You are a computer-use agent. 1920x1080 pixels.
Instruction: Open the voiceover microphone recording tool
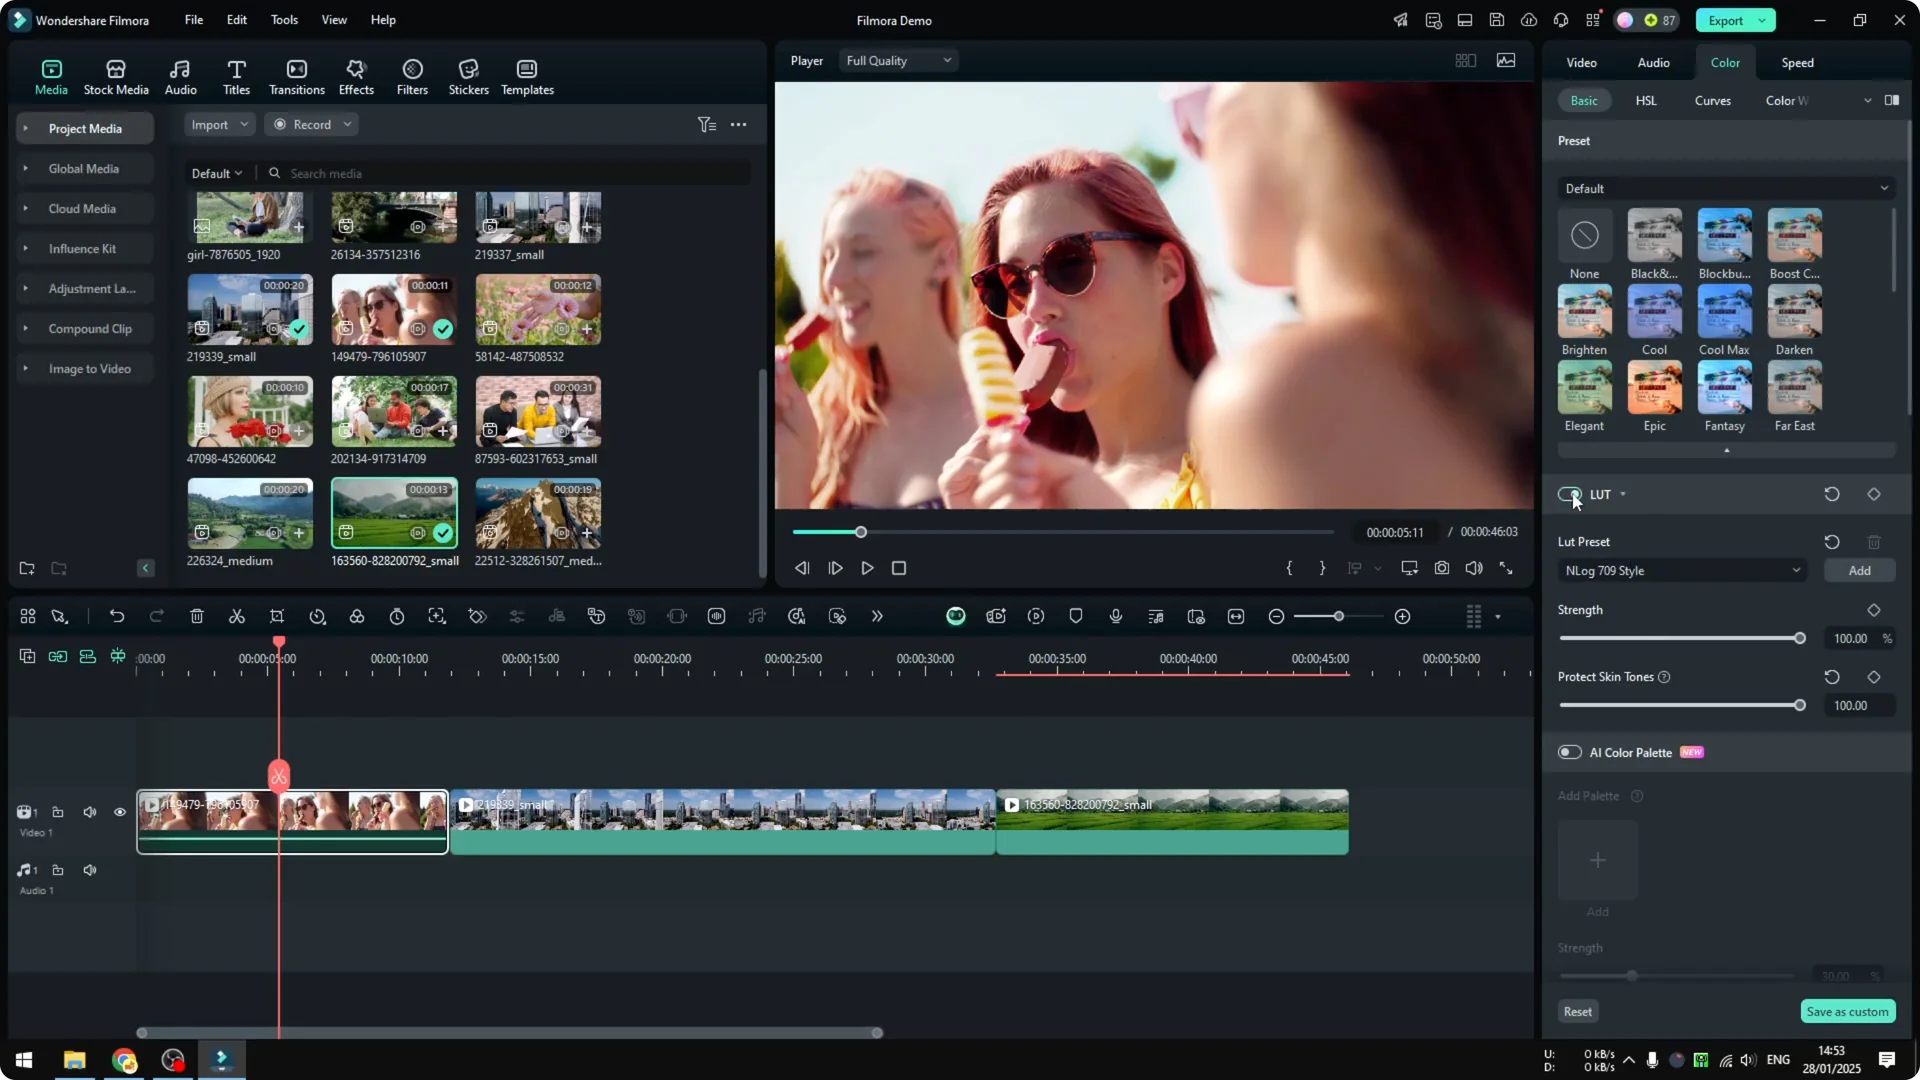(x=1115, y=616)
